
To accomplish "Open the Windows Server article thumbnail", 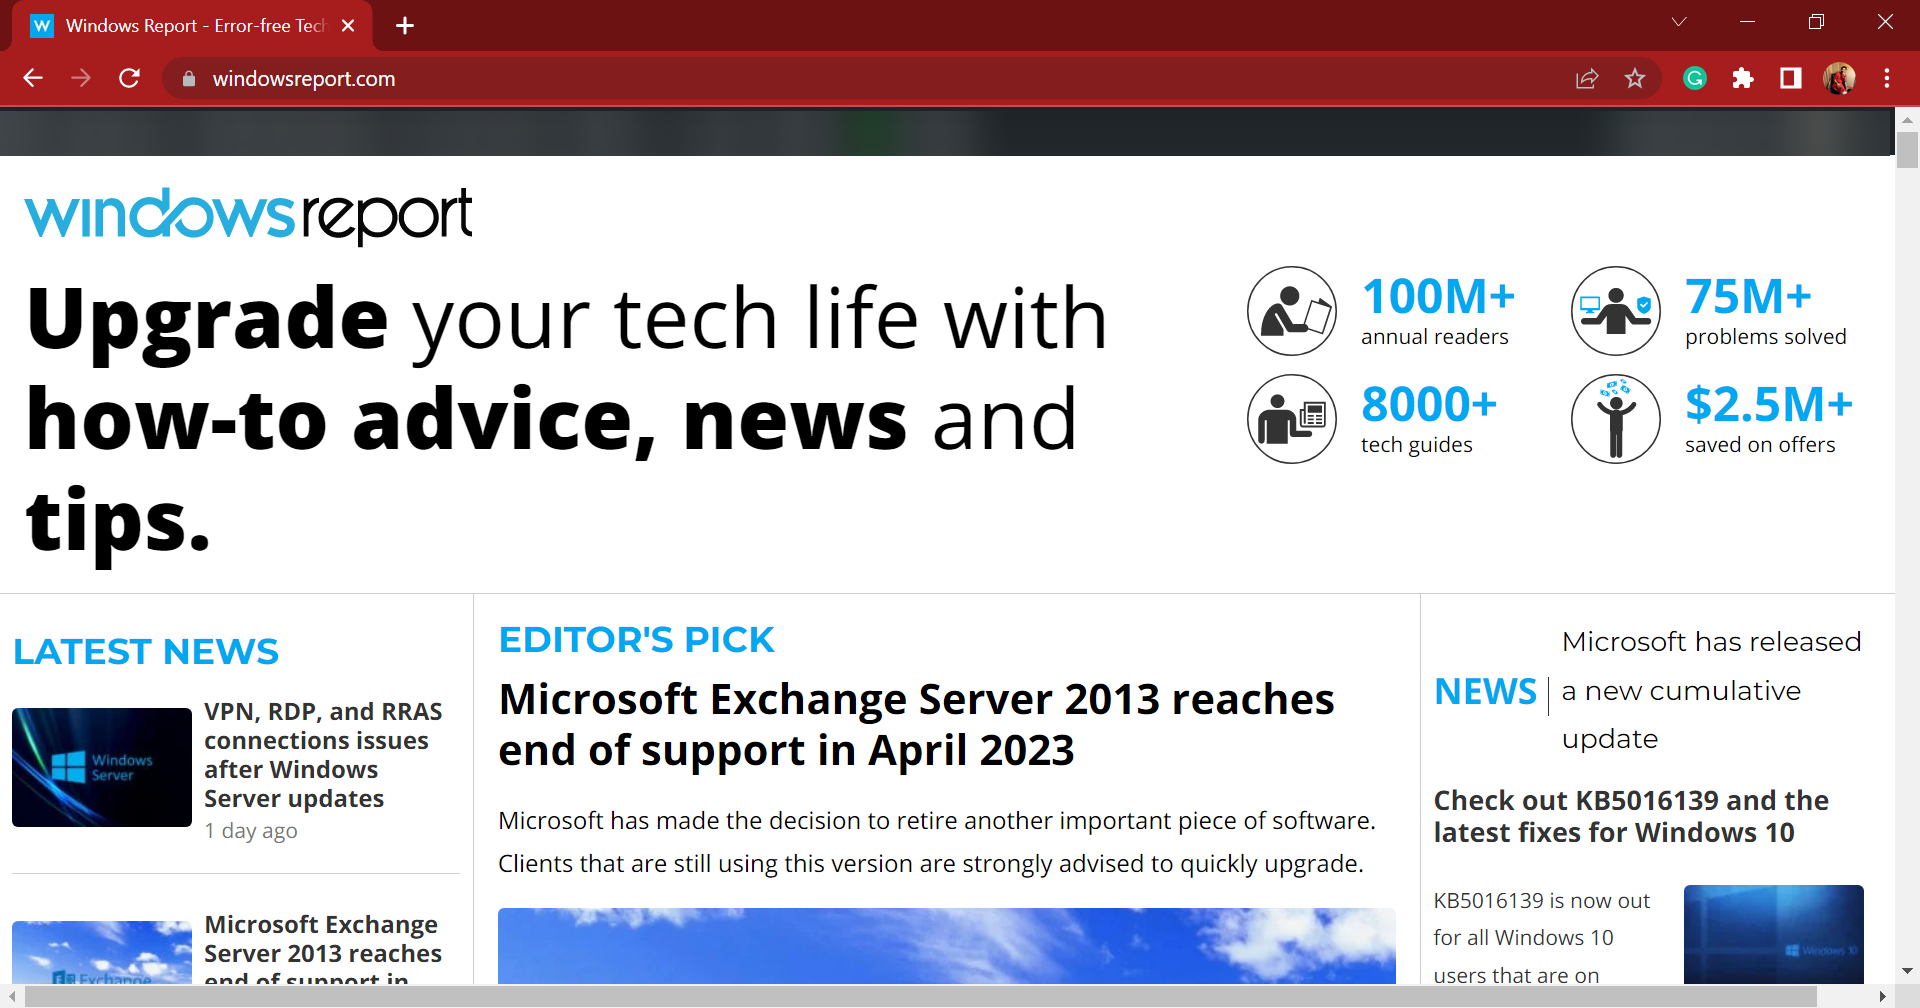I will click(102, 767).
